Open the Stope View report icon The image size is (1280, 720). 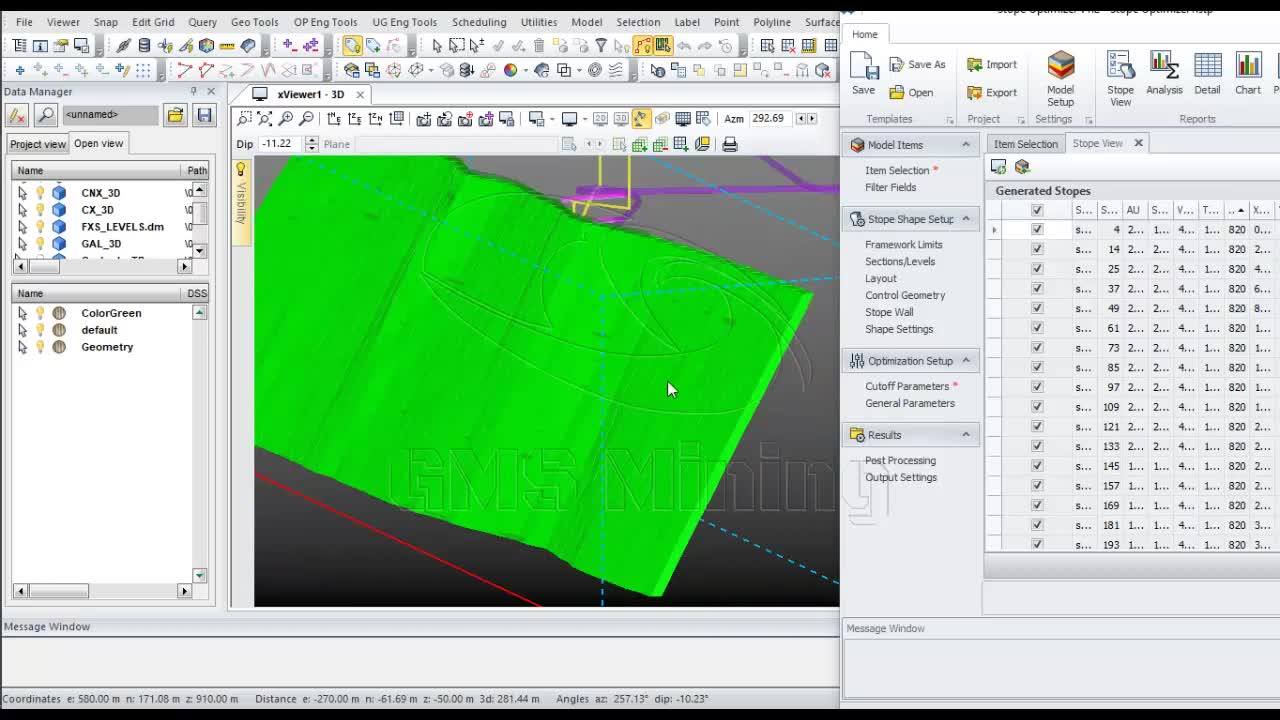click(x=1120, y=66)
